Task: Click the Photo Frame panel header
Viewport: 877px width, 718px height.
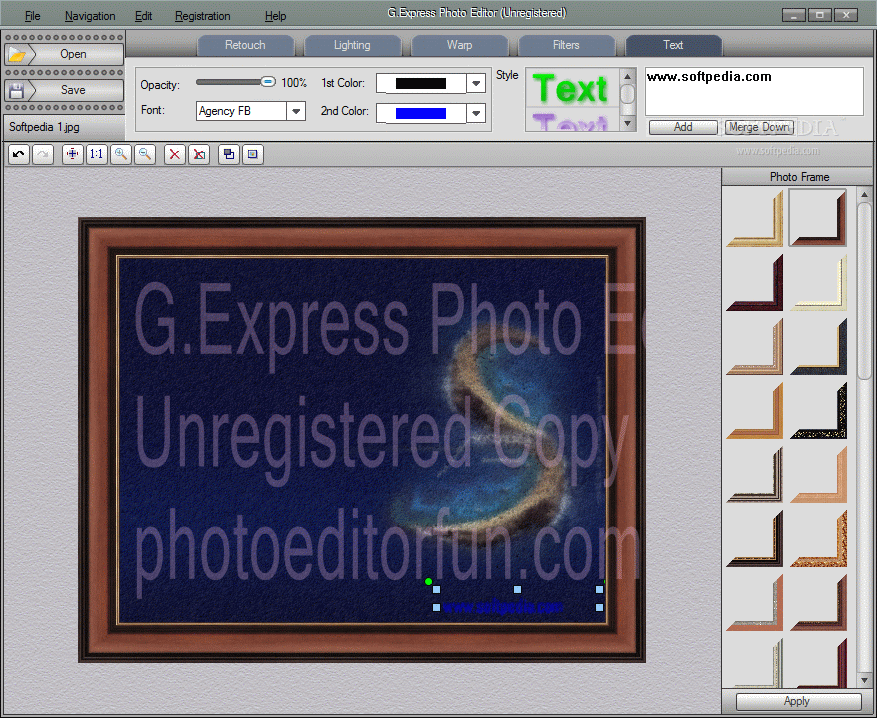Action: point(799,177)
